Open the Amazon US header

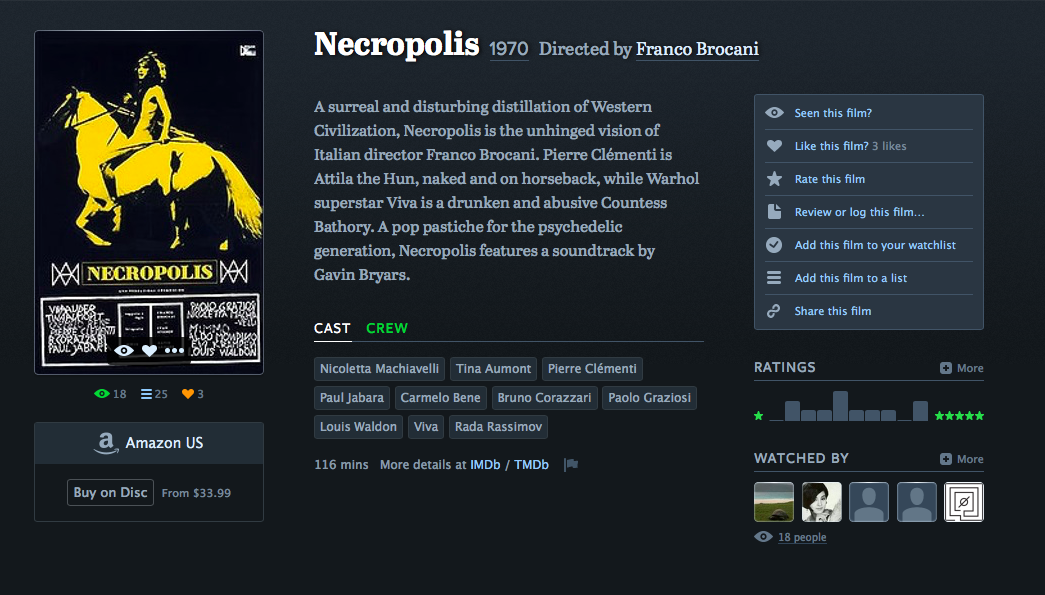[149, 443]
